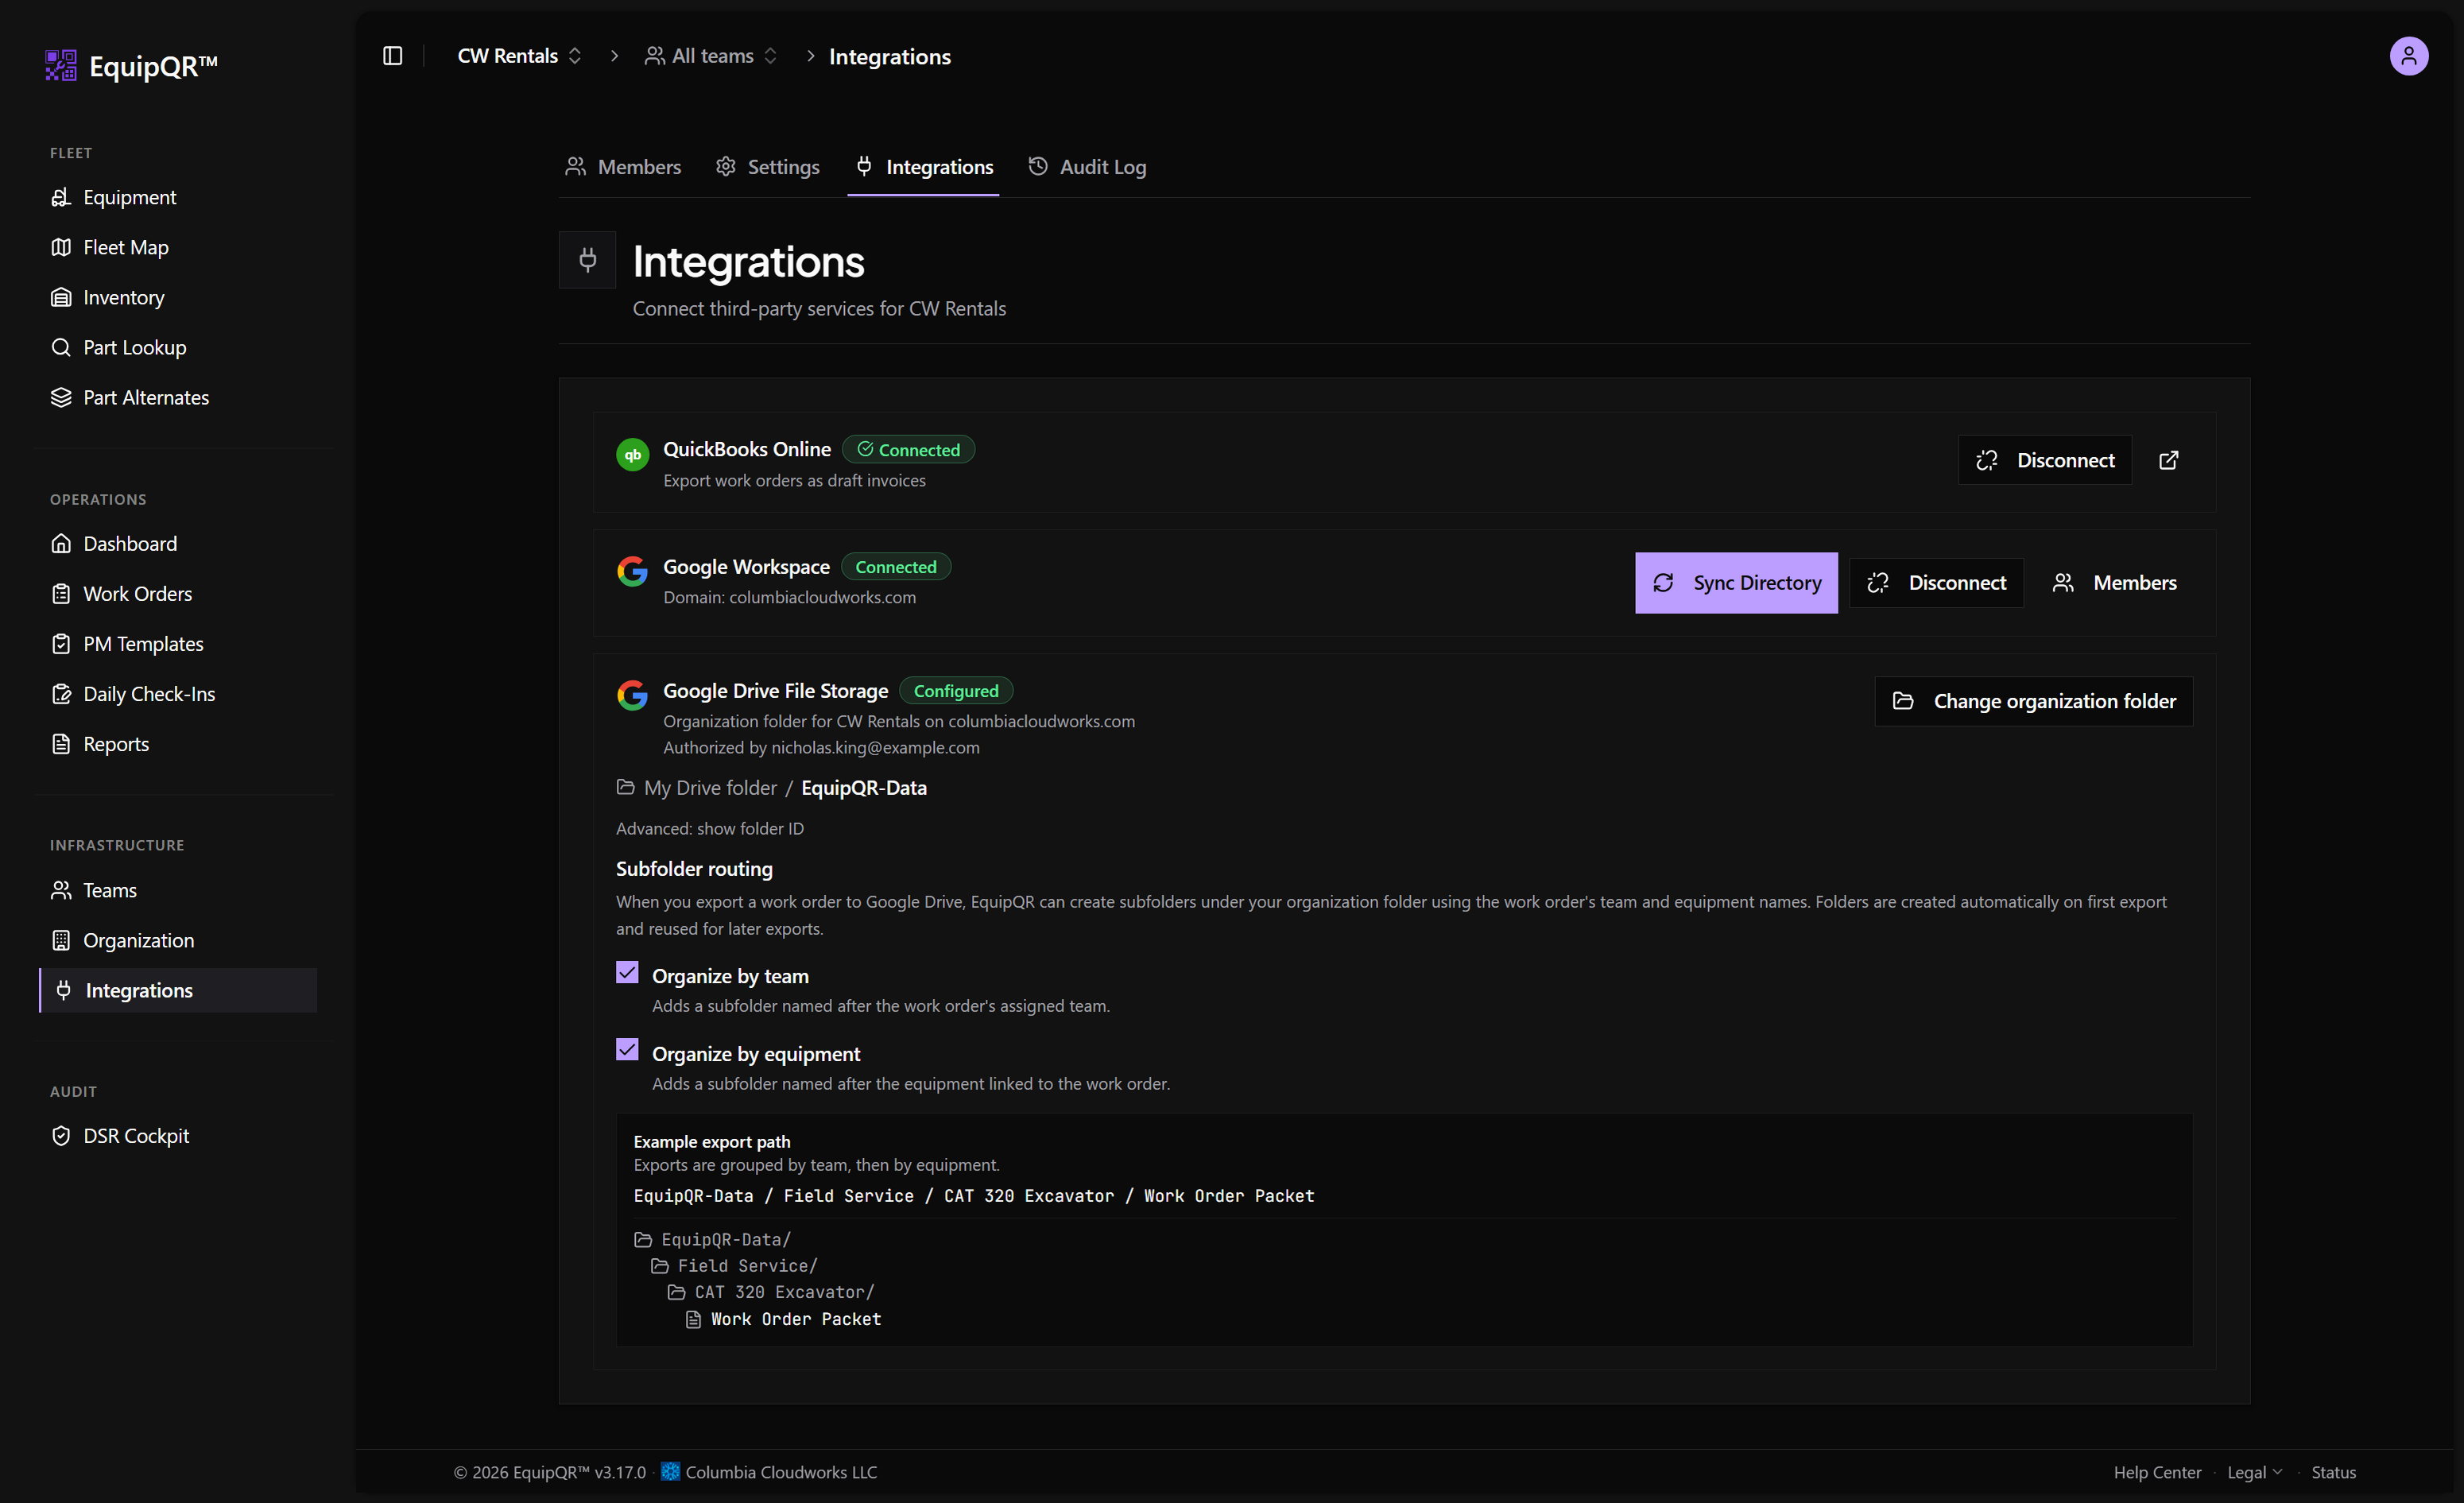The height and width of the screenshot is (1503, 2464).
Task: Click the Integrations breadcrumb
Action: 889,57
